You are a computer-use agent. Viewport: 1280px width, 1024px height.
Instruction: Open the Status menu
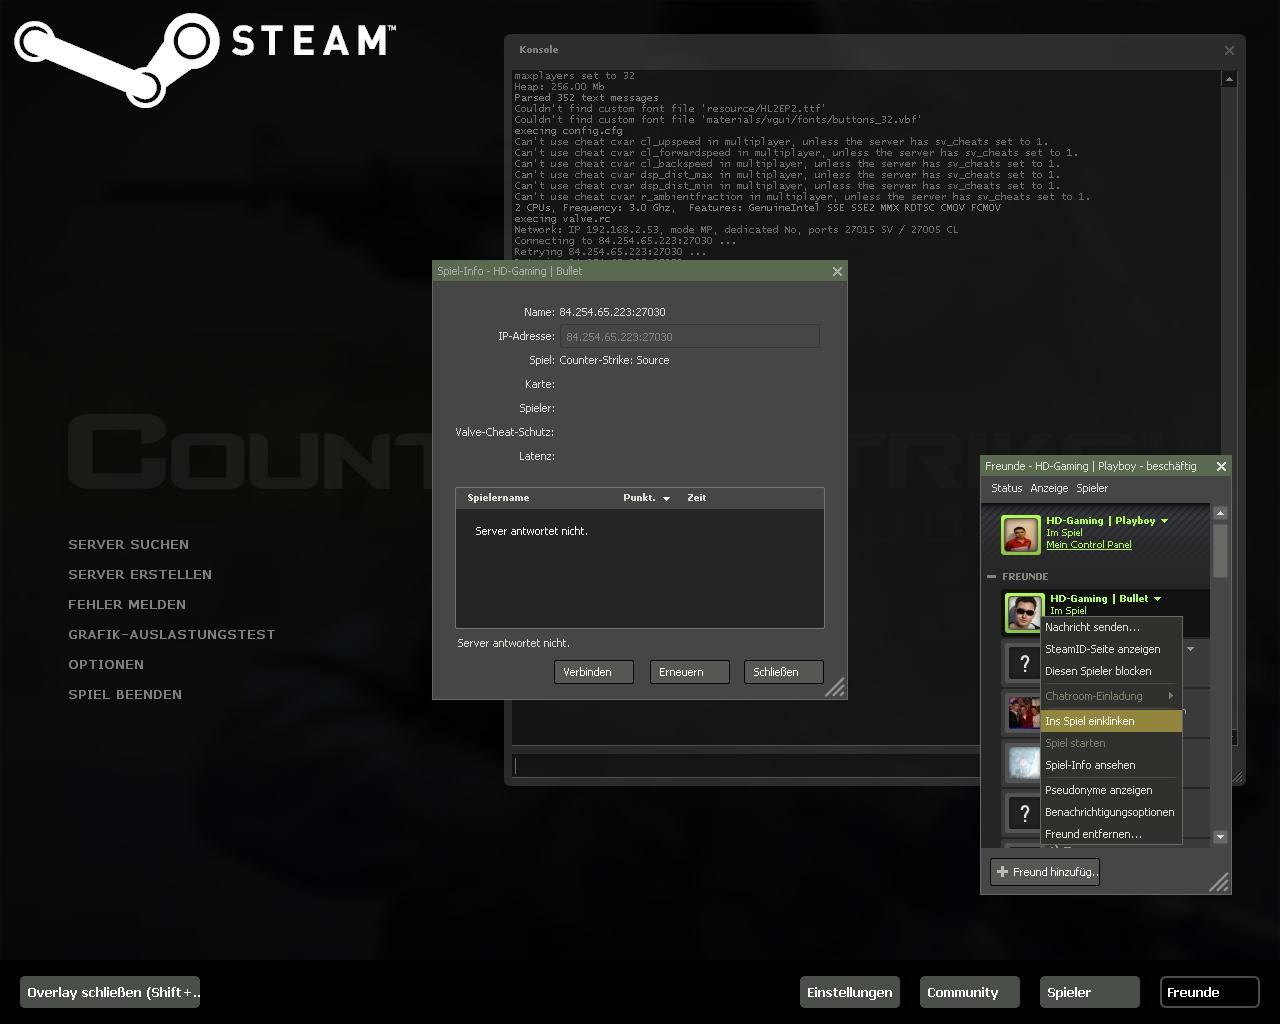tap(1006, 488)
